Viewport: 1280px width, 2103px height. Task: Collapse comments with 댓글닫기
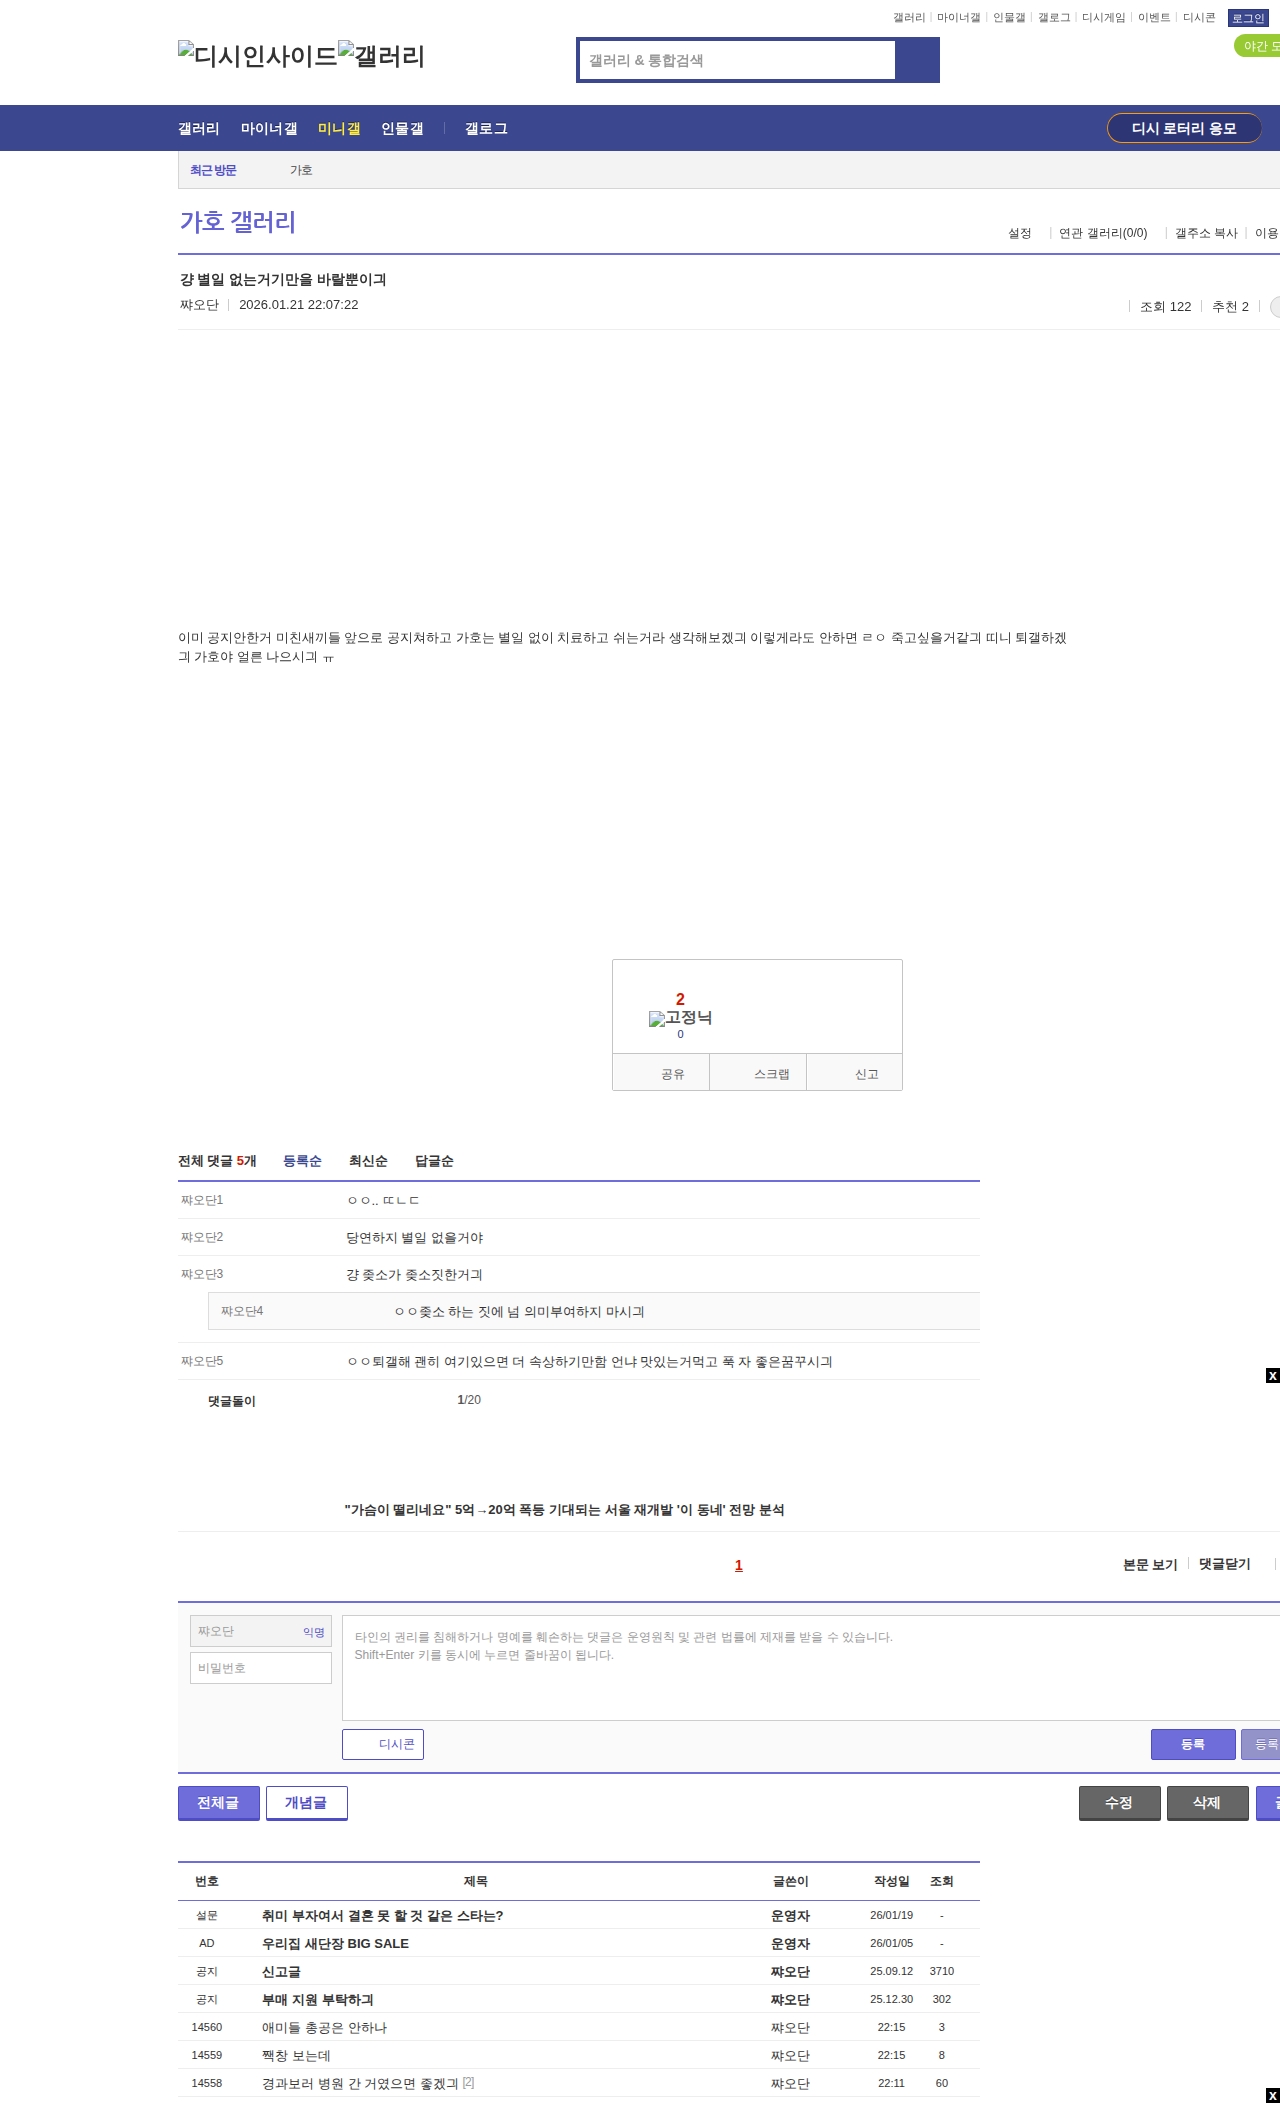coord(1225,1564)
